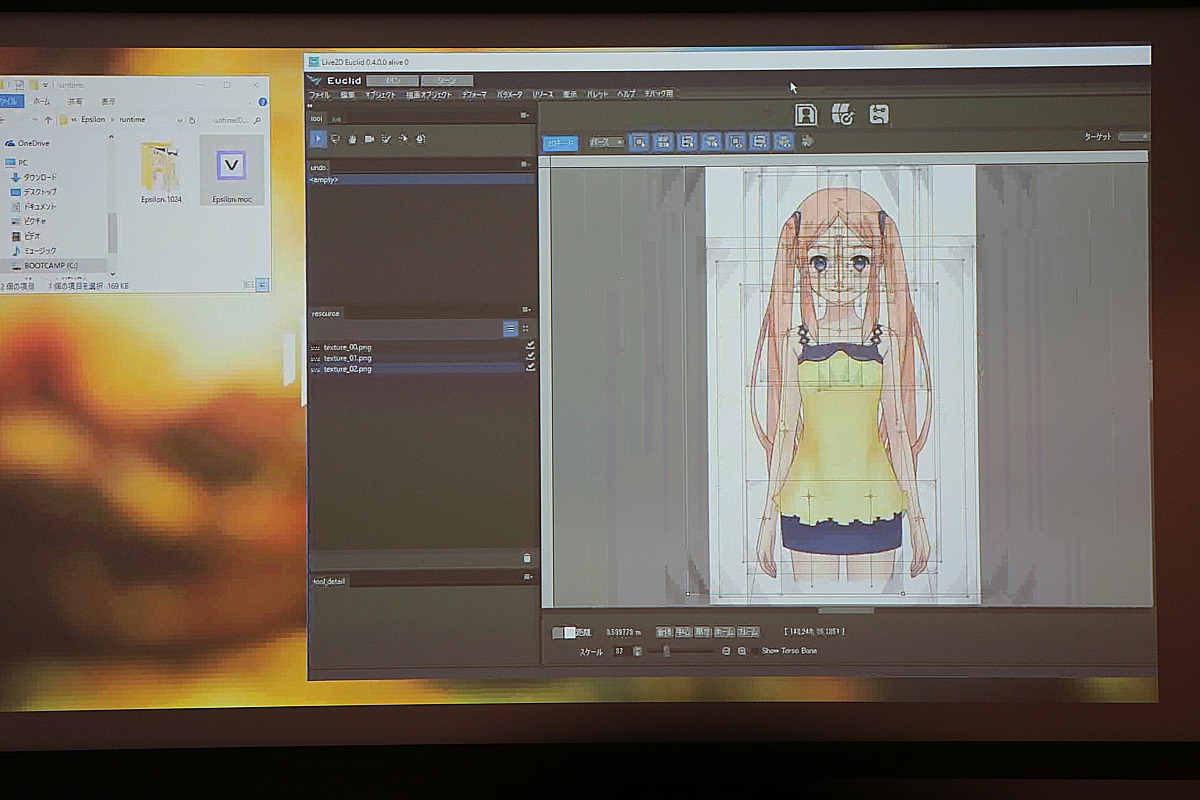This screenshot has height=800, width=1200.
Task: Open the resource panel options menu
Action: click(525, 311)
